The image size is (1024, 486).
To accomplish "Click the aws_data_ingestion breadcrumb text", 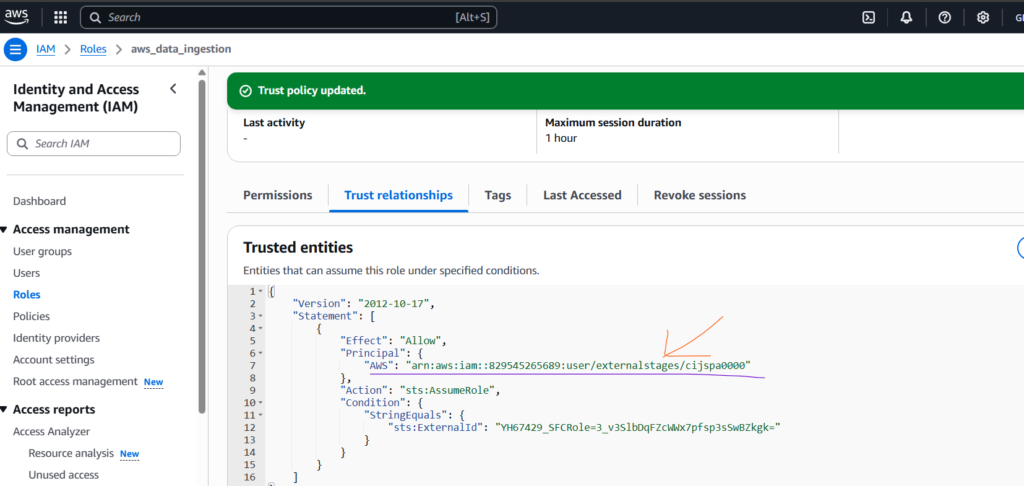I will click(x=181, y=49).
